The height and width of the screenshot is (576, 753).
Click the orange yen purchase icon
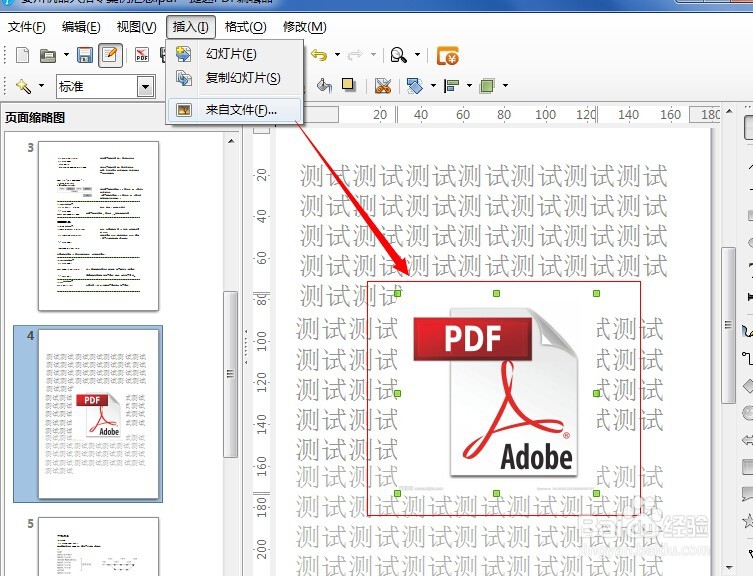pos(448,56)
